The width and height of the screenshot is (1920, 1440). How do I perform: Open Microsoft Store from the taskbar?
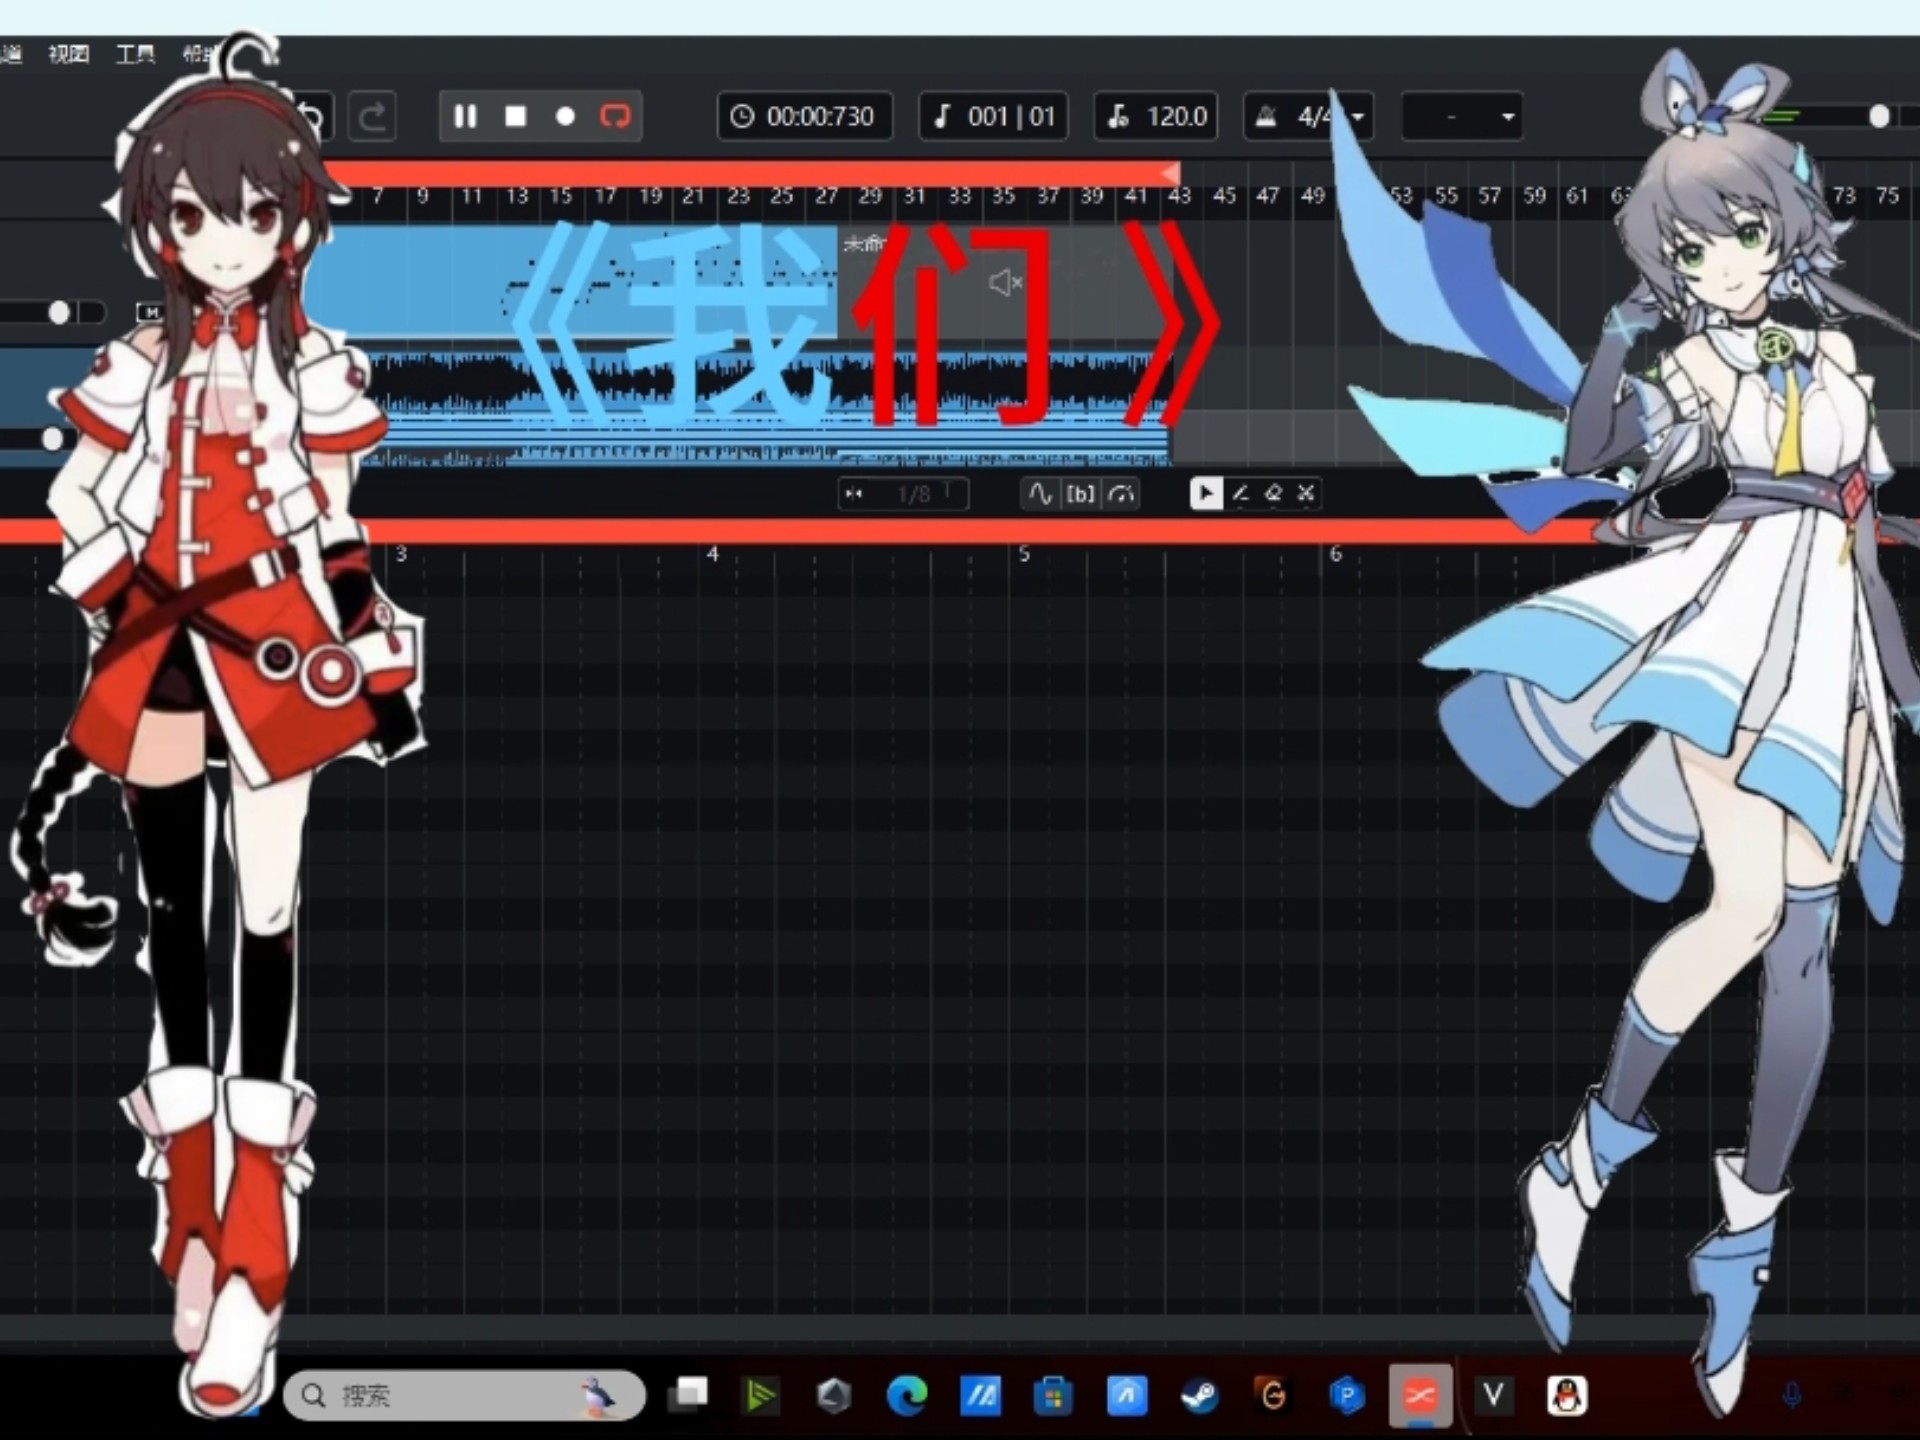(1053, 1395)
